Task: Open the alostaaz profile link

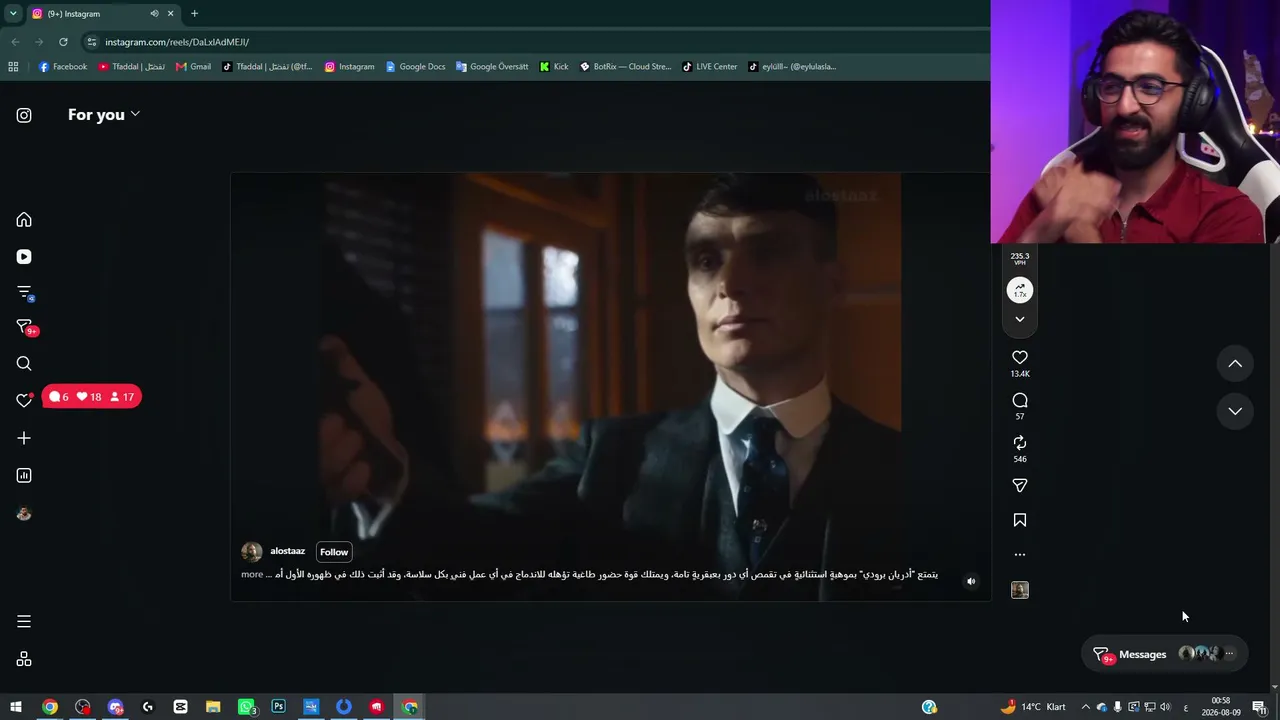Action: coord(287,551)
